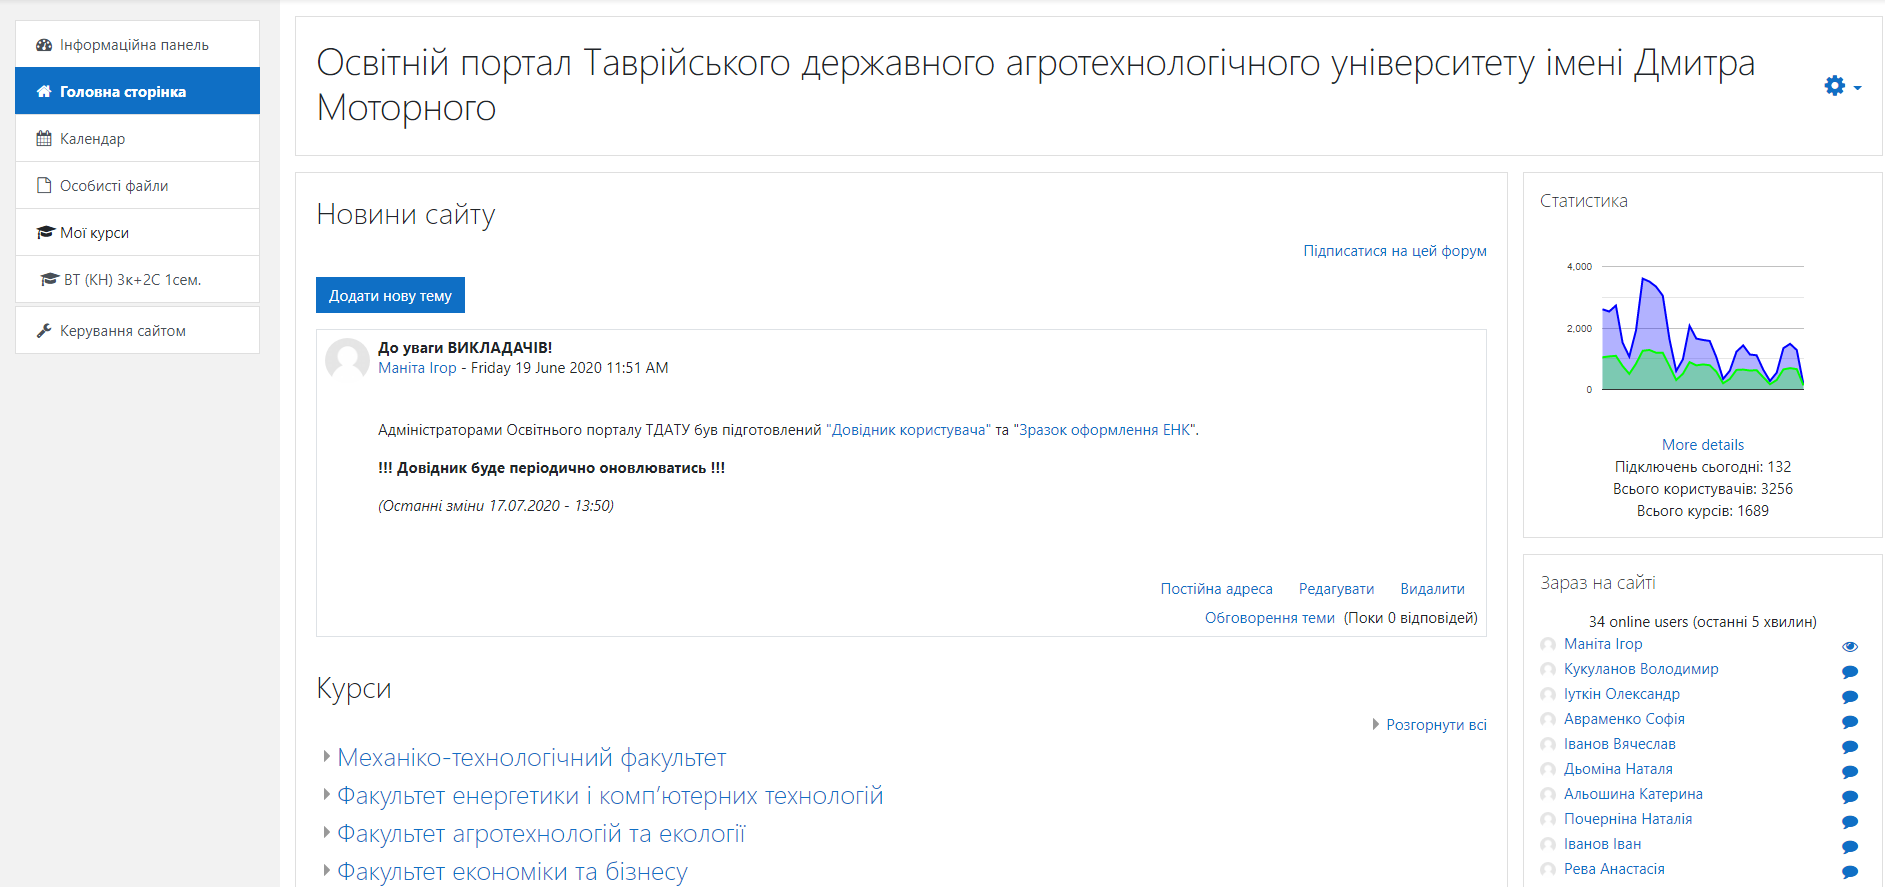The width and height of the screenshot is (1885, 887).
Task: Toggle visibility eye icon for Маніта Ігор
Action: click(1850, 646)
